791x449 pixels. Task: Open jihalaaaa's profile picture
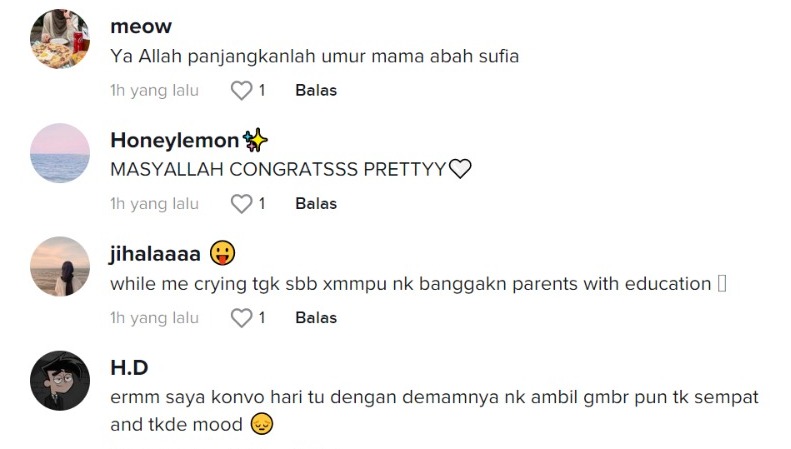click(x=60, y=266)
